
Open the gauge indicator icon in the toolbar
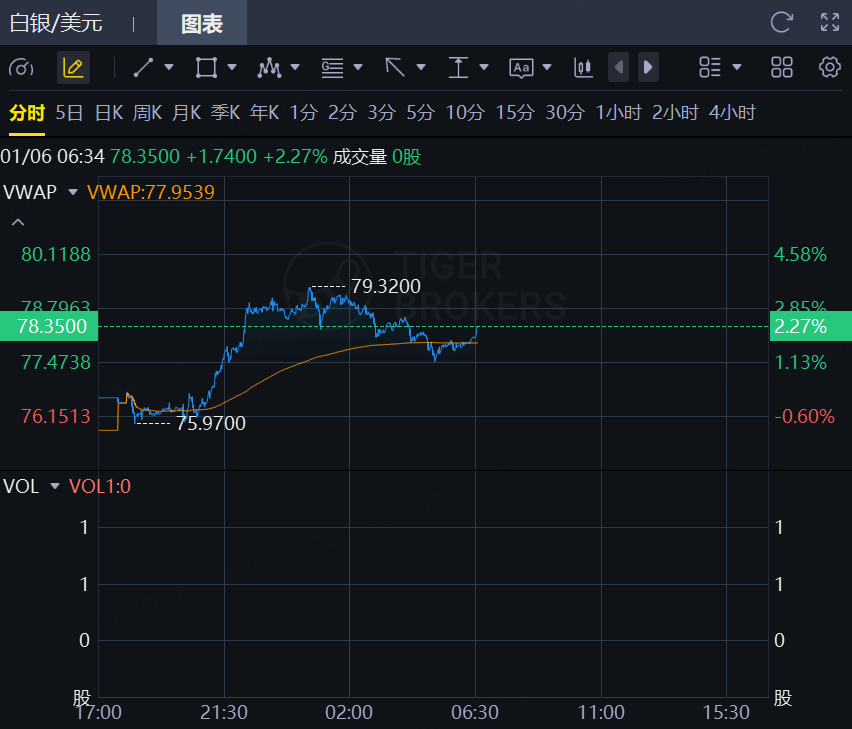tap(21, 67)
